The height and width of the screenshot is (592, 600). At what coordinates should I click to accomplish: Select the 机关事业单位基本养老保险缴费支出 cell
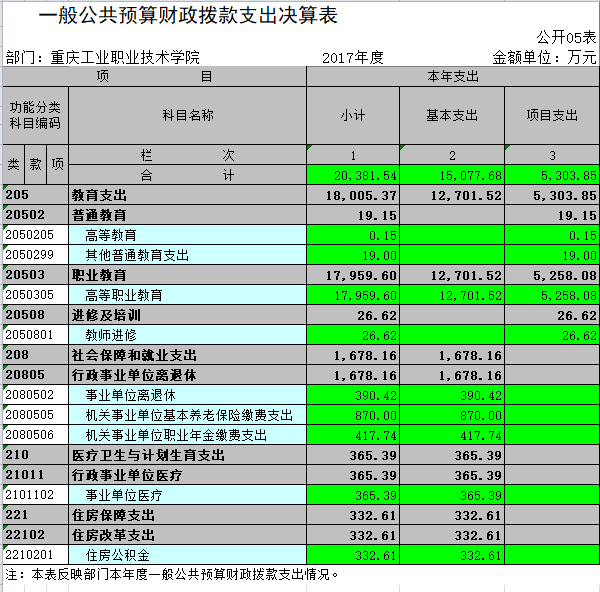[x=189, y=415]
